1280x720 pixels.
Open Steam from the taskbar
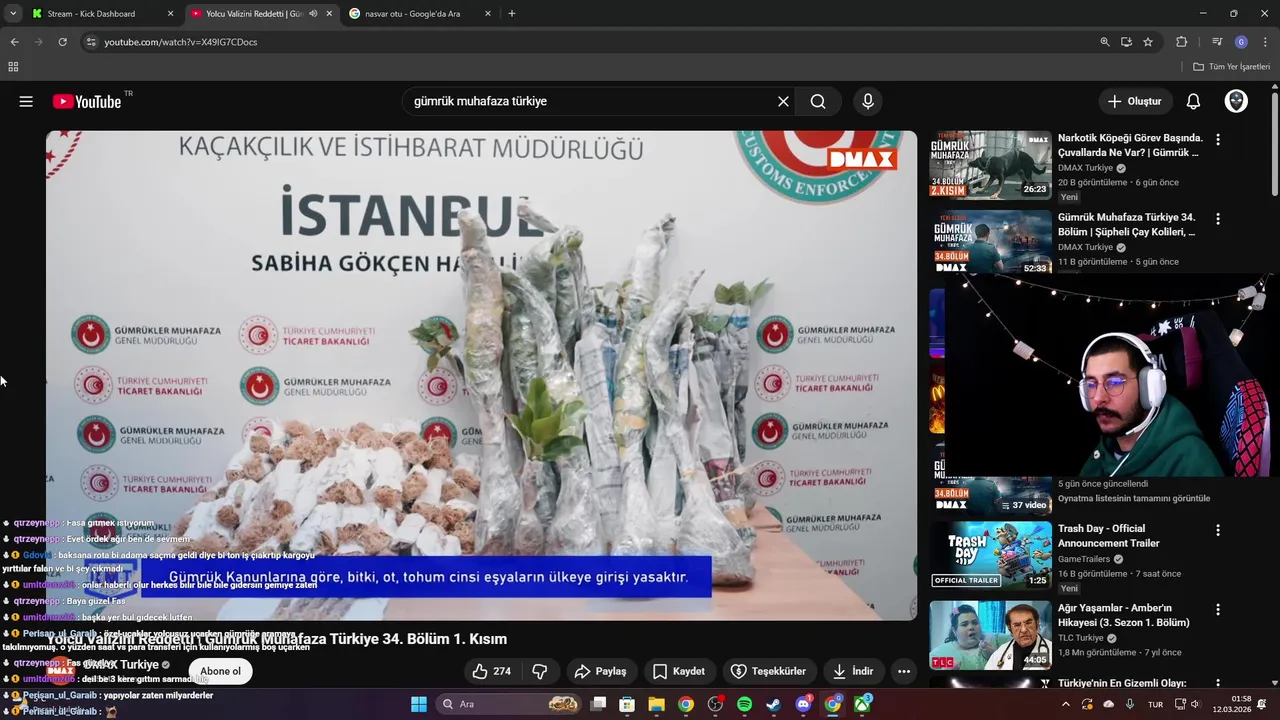[773, 704]
